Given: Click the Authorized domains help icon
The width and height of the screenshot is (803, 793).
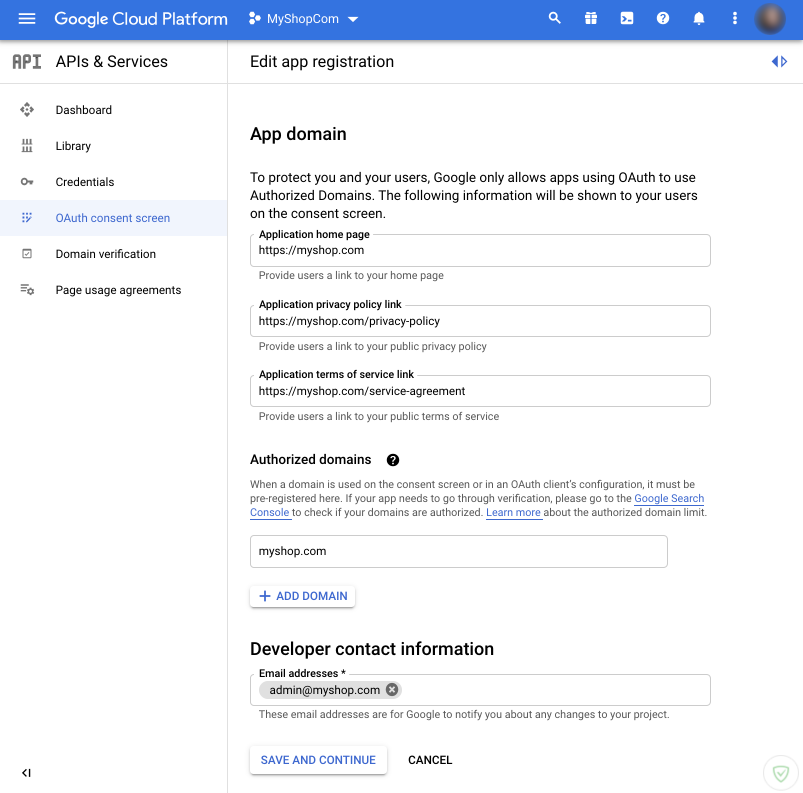Looking at the screenshot, I should pos(392,460).
